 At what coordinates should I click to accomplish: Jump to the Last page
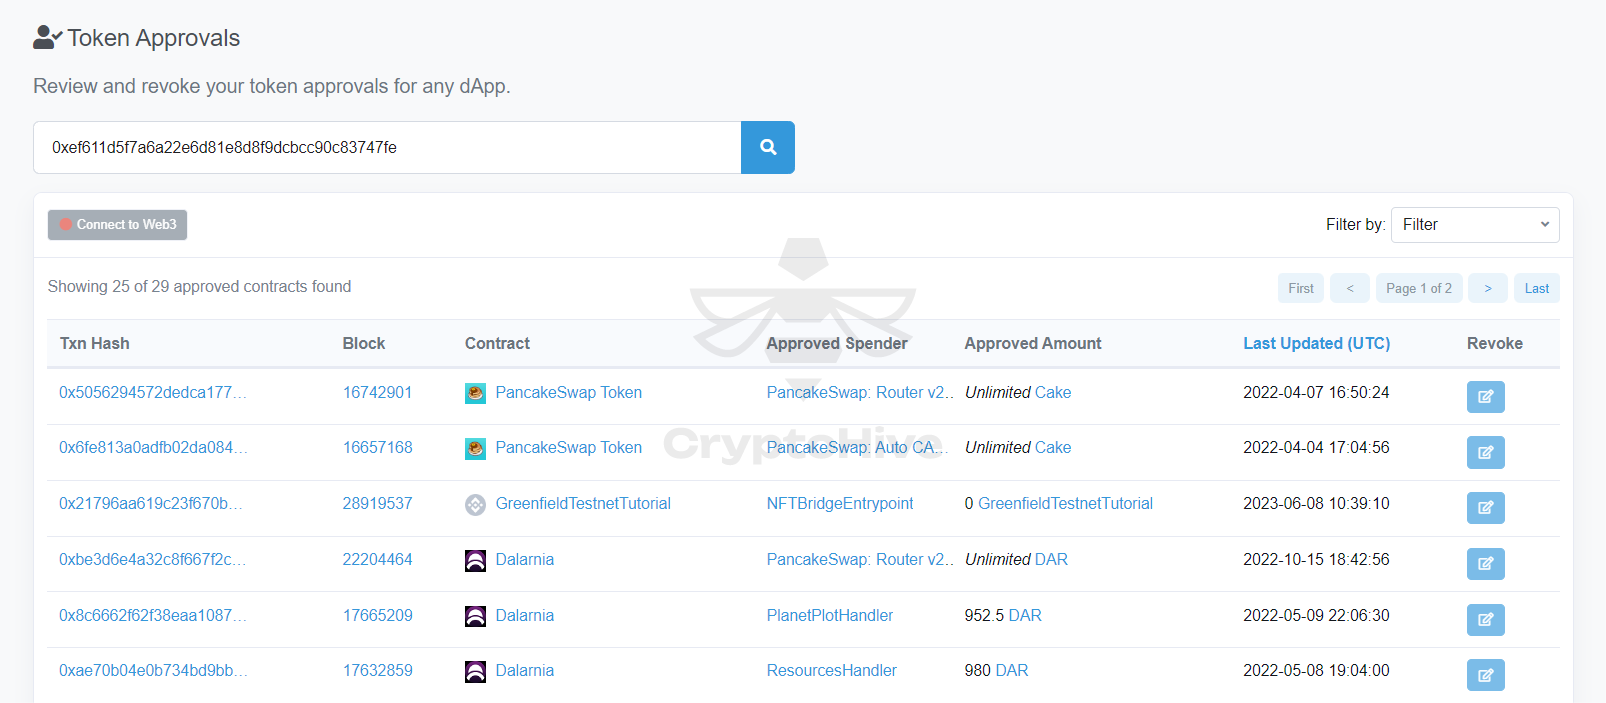click(x=1537, y=288)
